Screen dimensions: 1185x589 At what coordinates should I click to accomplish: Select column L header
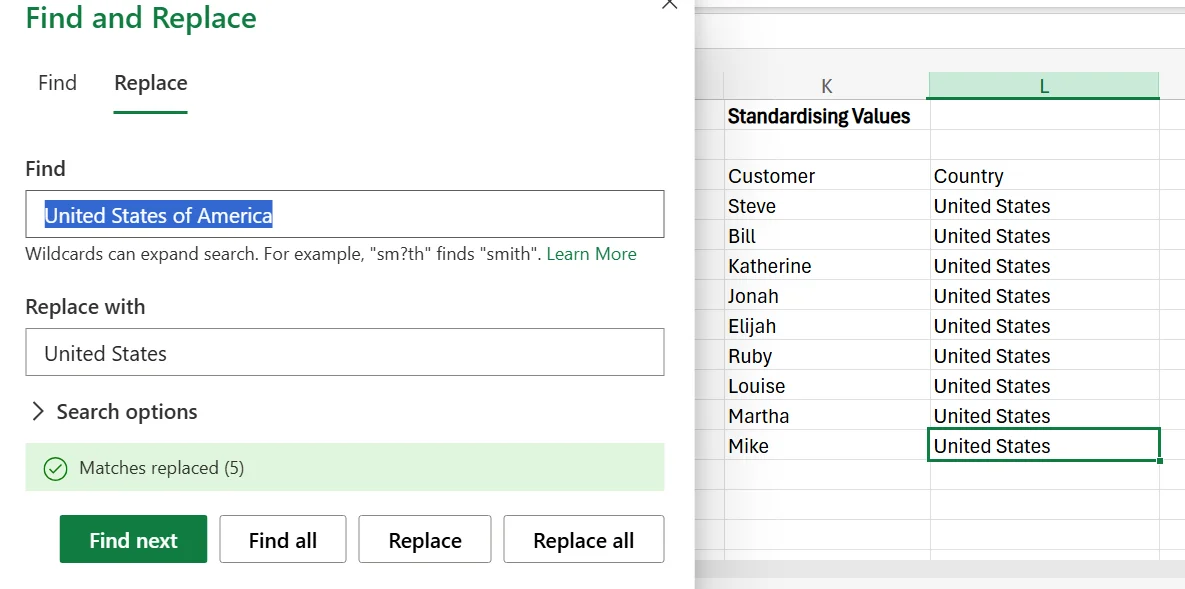tap(1043, 86)
